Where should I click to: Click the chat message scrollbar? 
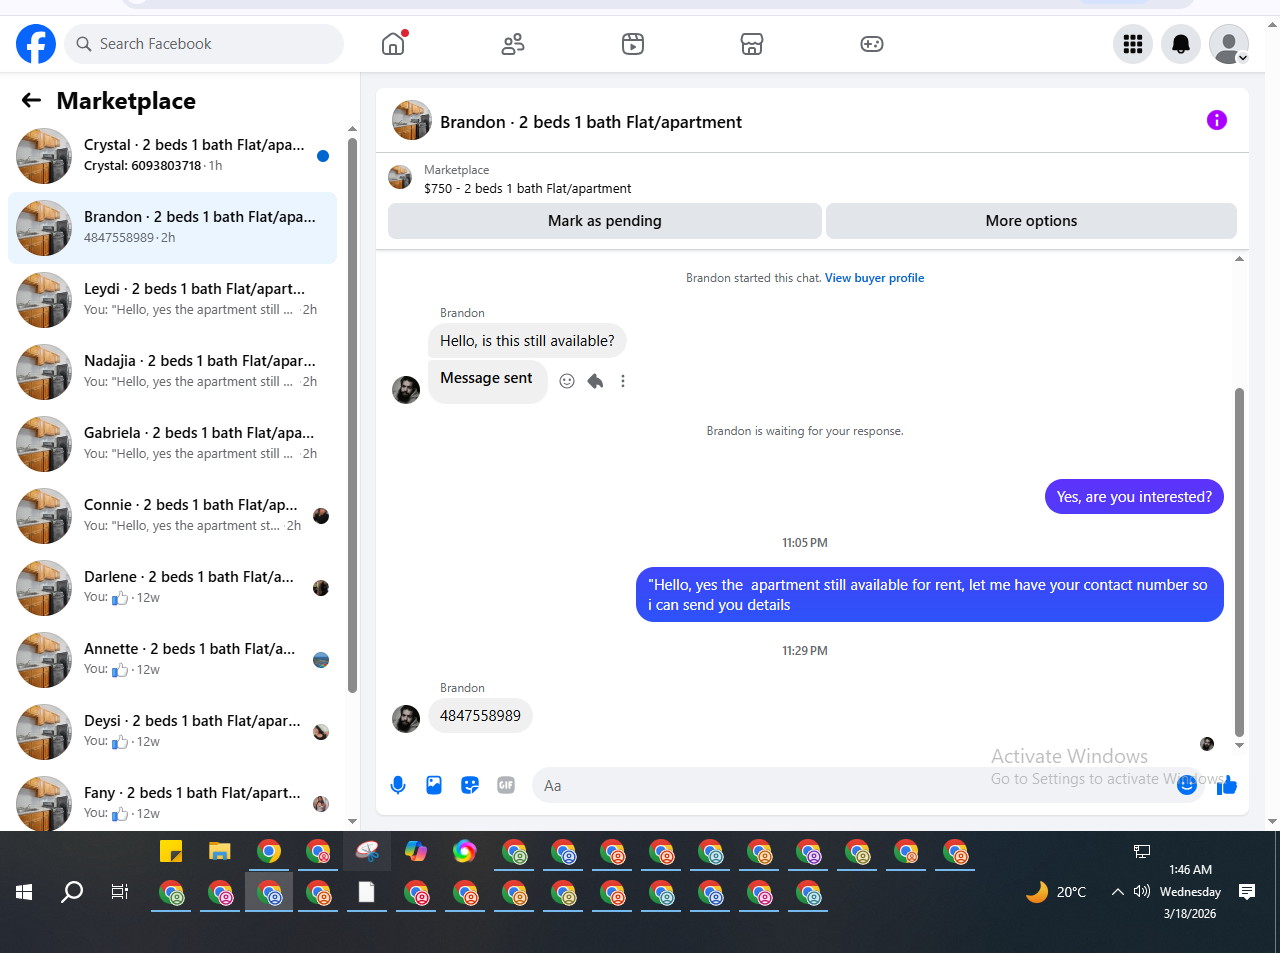point(1239,562)
